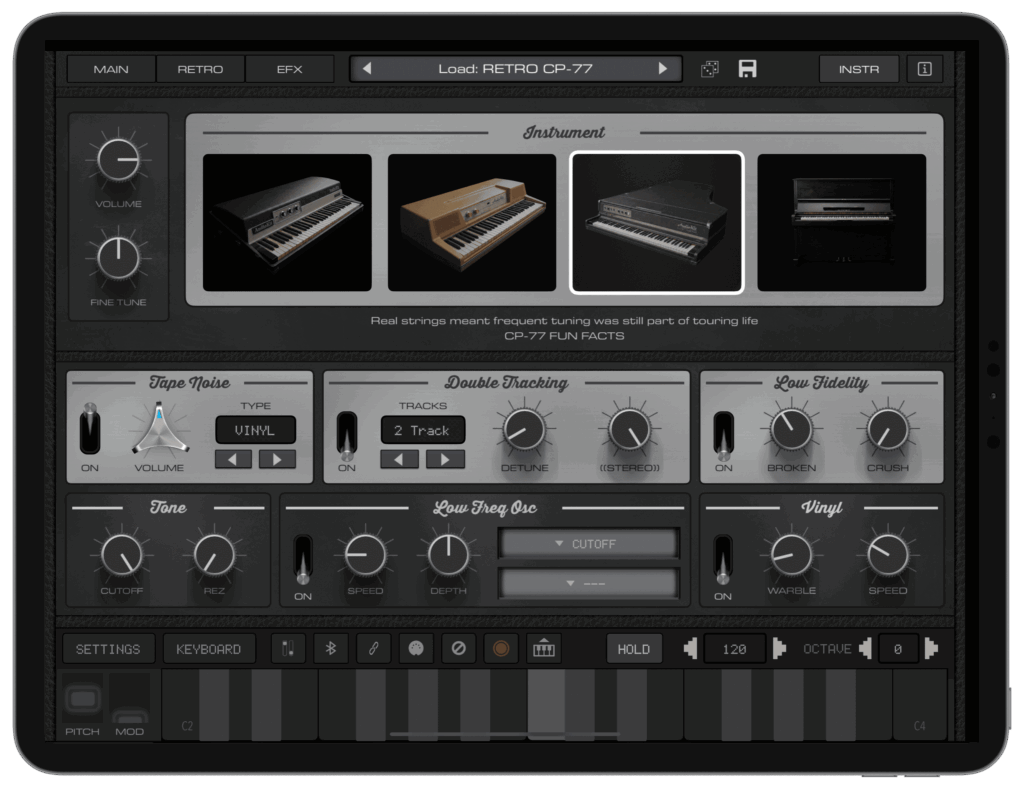The width and height of the screenshot is (1024, 790).
Task: Click the panic (slashed circle) icon
Action: click(x=459, y=649)
